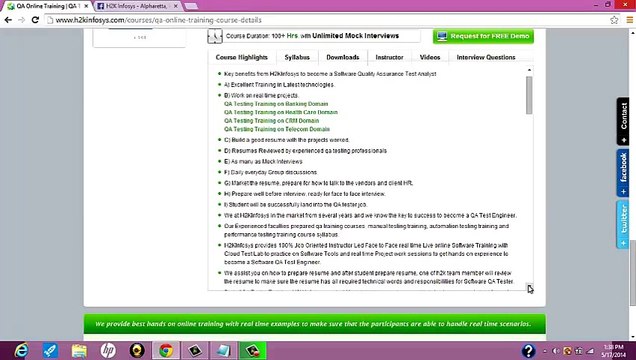Click the content panel scroll-up arrow
636x360 pixels.
[x=529, y=70]
